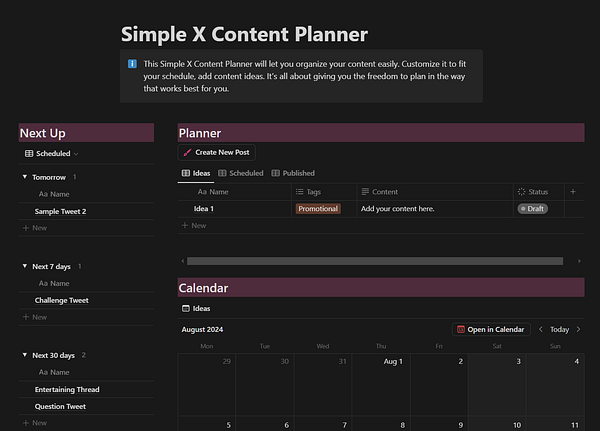600x431 pixels.
Task: Click the Draft status pill
Action: [534, 209]
